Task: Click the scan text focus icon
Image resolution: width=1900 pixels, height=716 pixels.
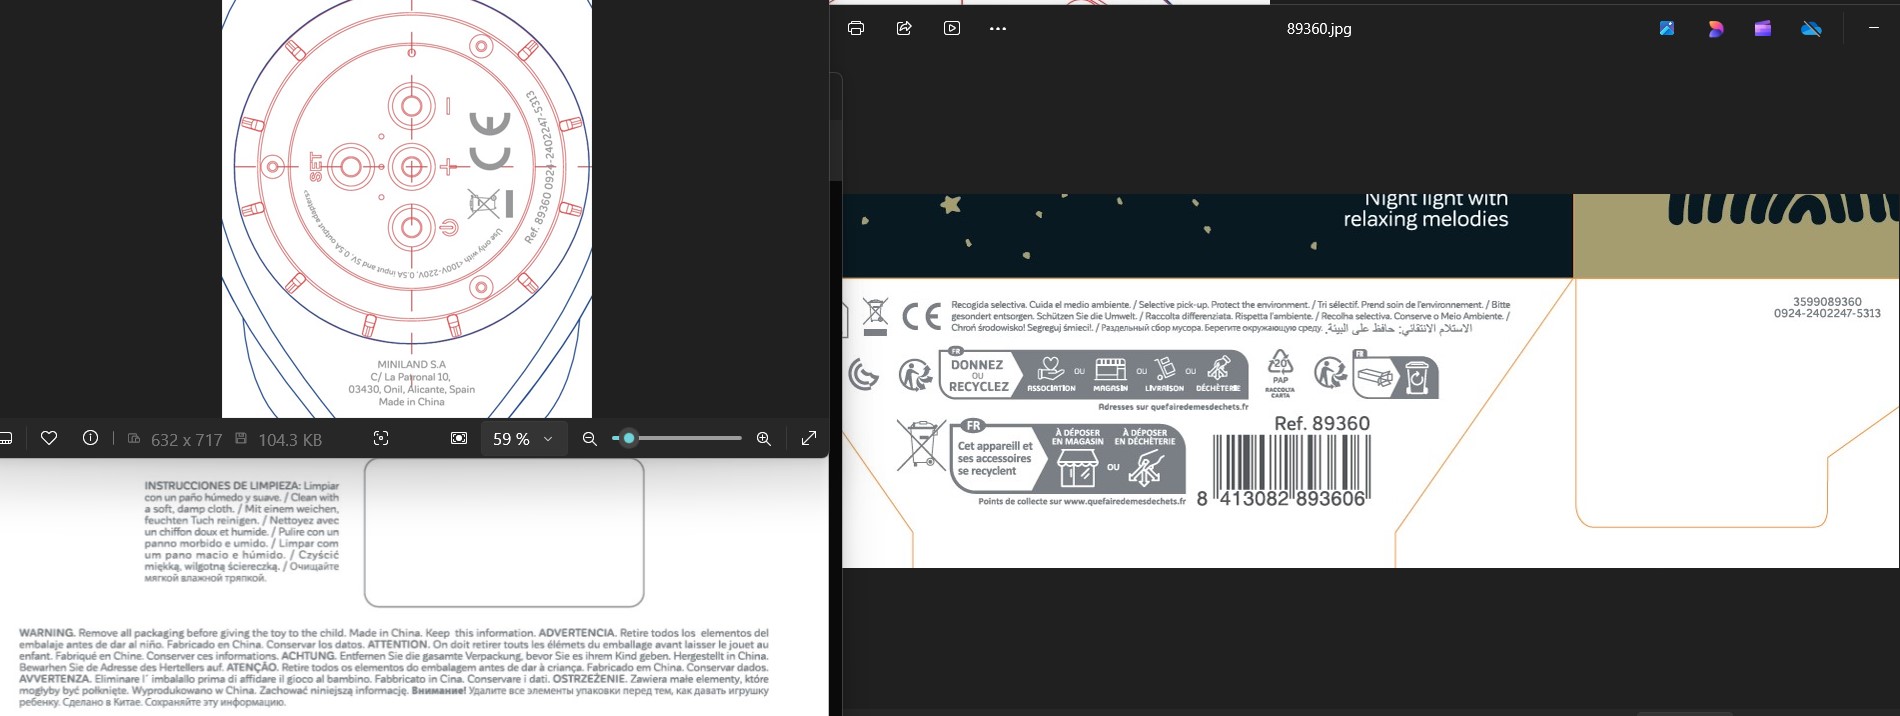Action: click(x=381, y=438)
